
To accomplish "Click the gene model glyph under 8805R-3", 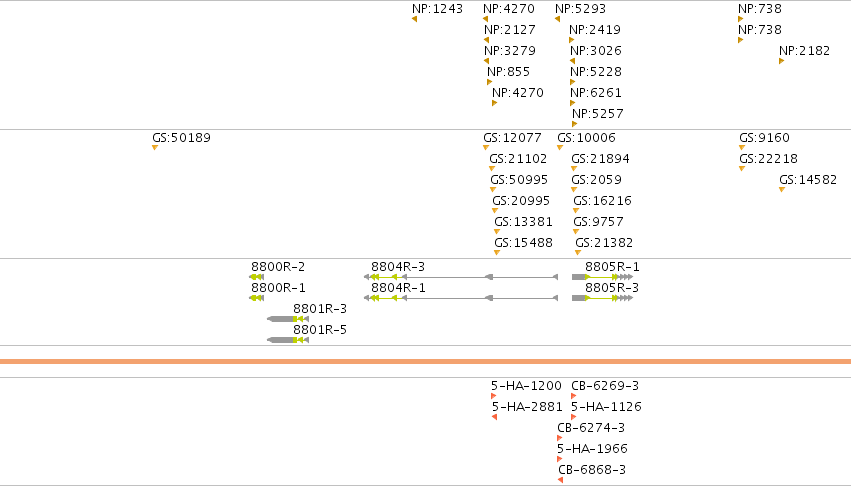I will point(602,298).
